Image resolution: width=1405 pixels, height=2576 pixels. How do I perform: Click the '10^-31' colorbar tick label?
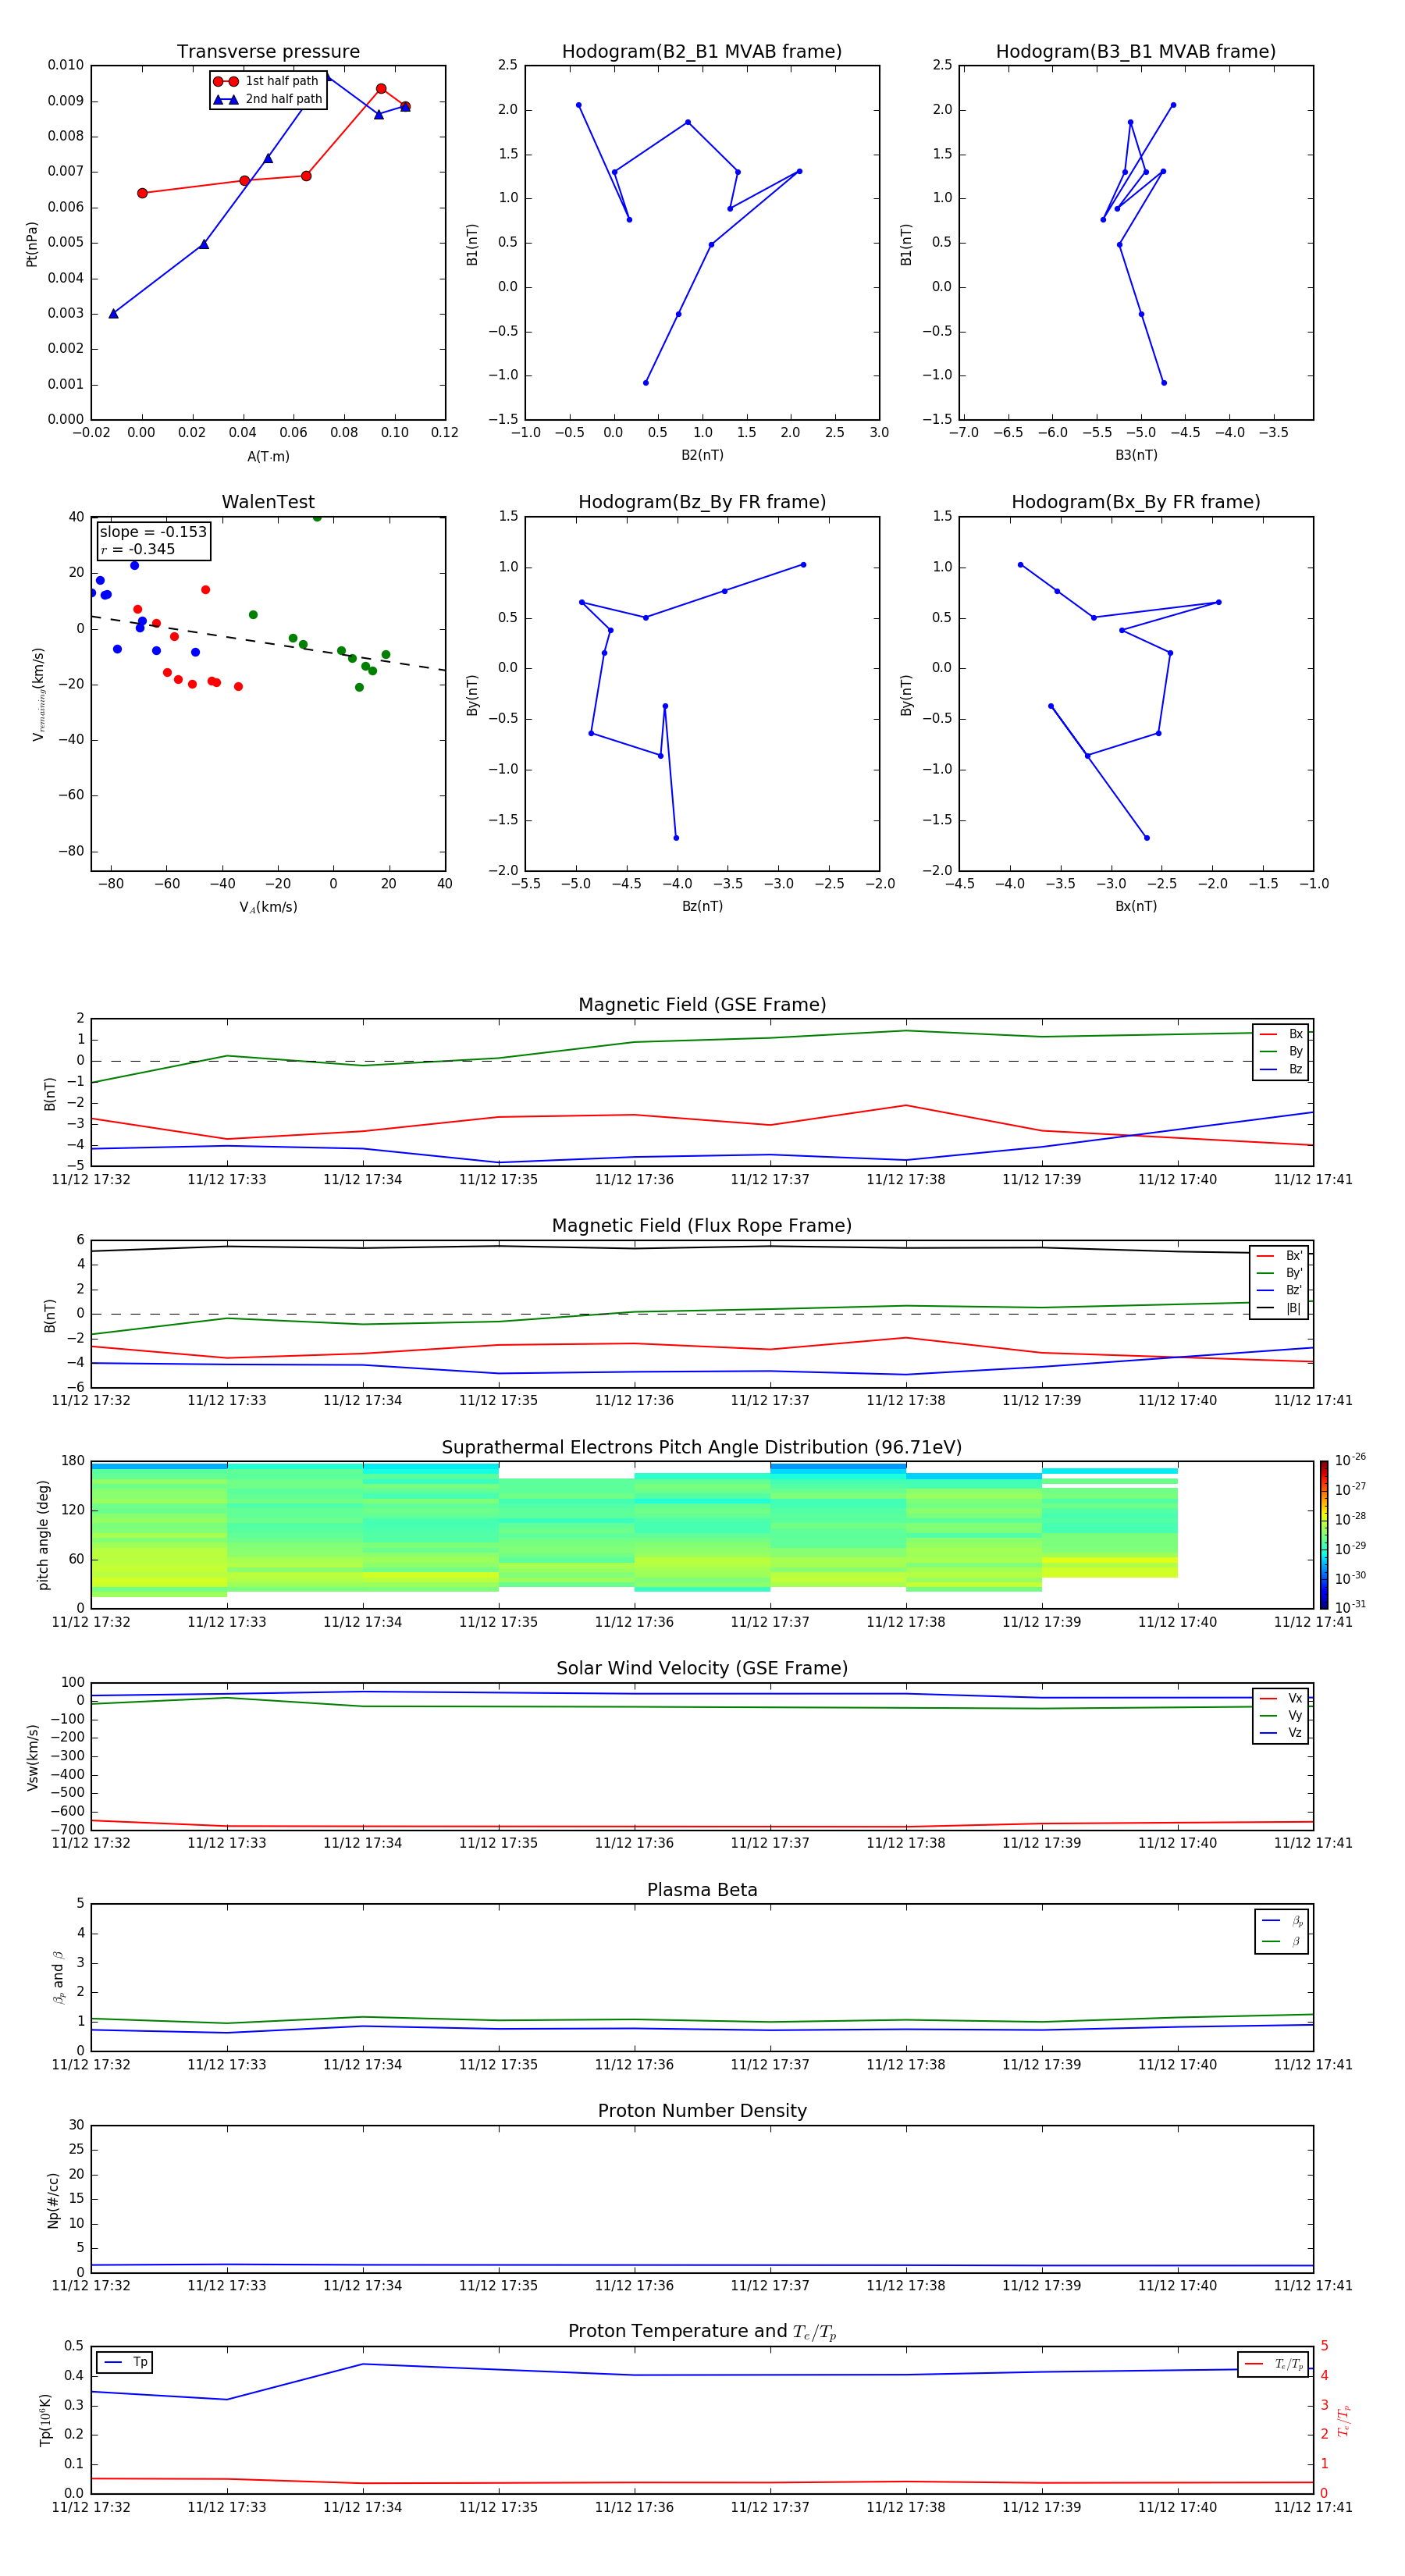click(x=1350, y=1607)
